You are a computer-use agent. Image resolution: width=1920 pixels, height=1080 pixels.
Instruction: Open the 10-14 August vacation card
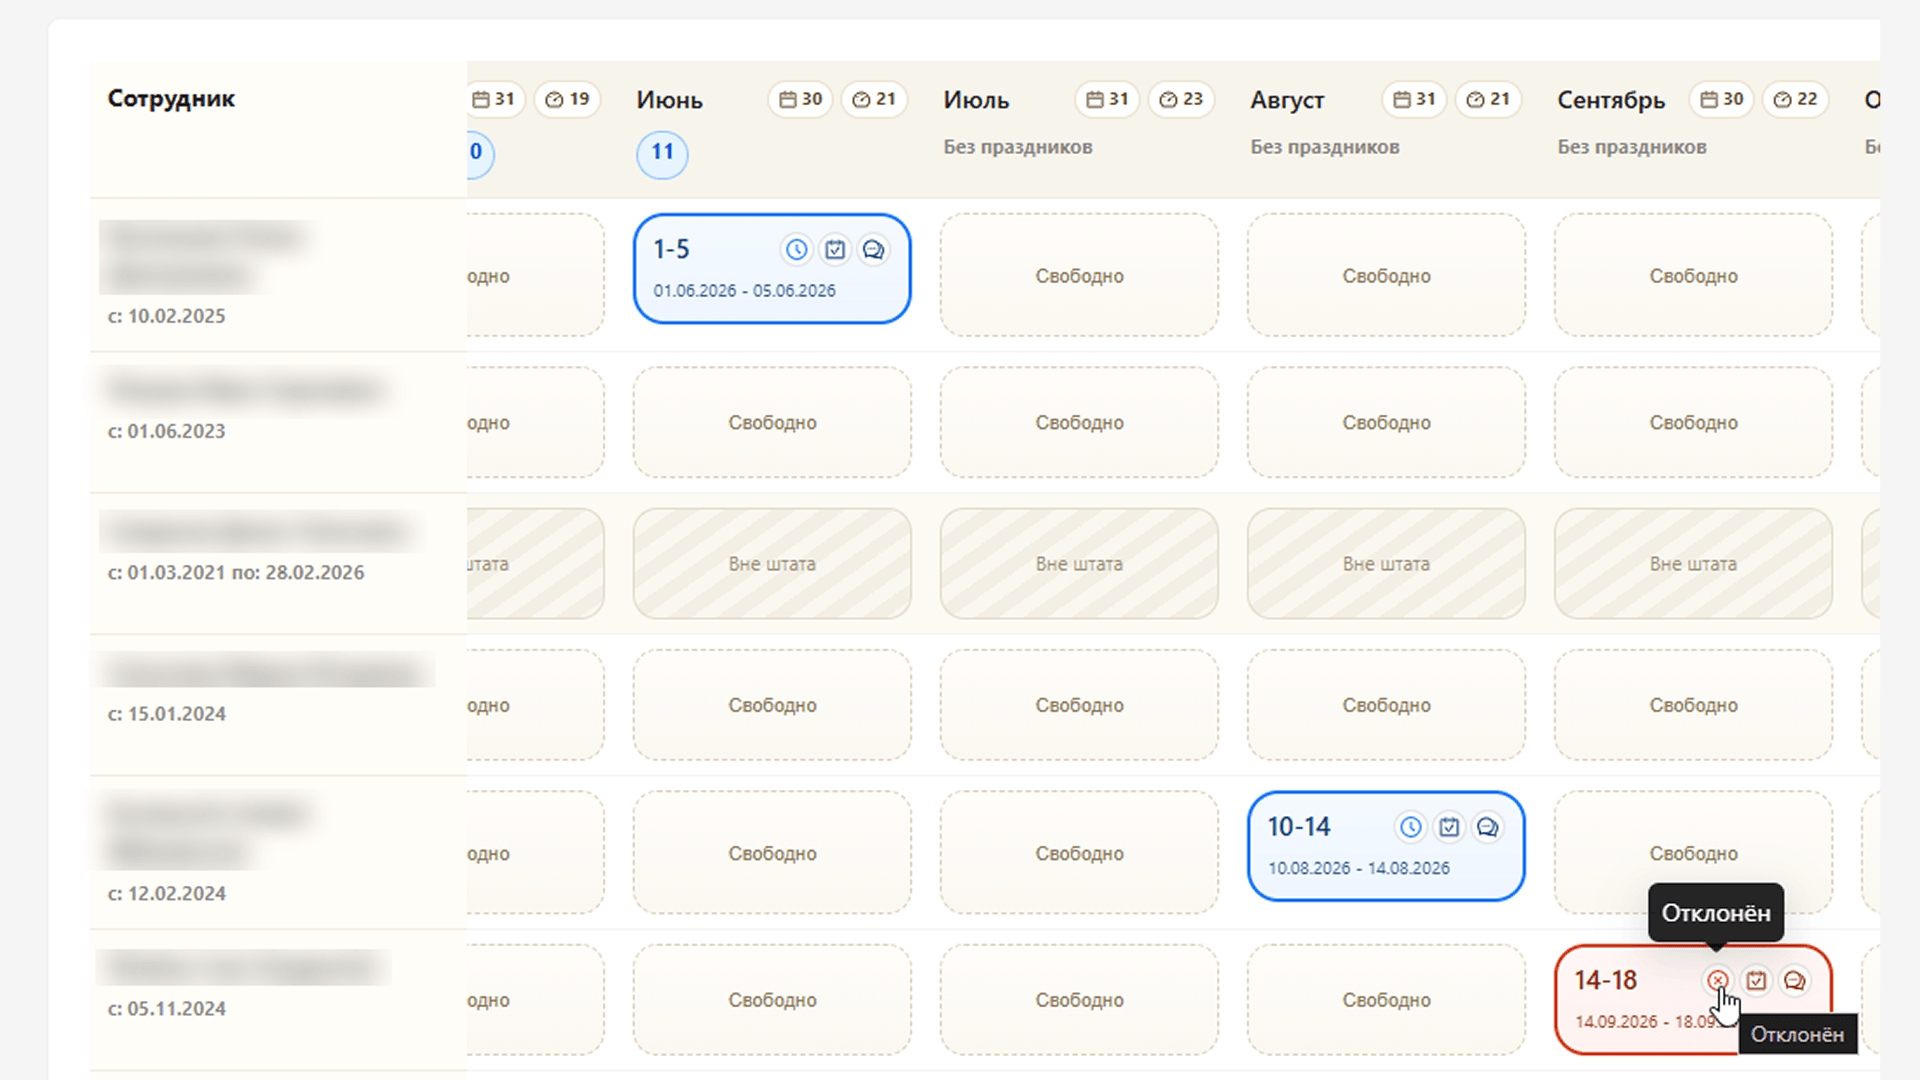pyautogui.click(x=1386, y=846)
